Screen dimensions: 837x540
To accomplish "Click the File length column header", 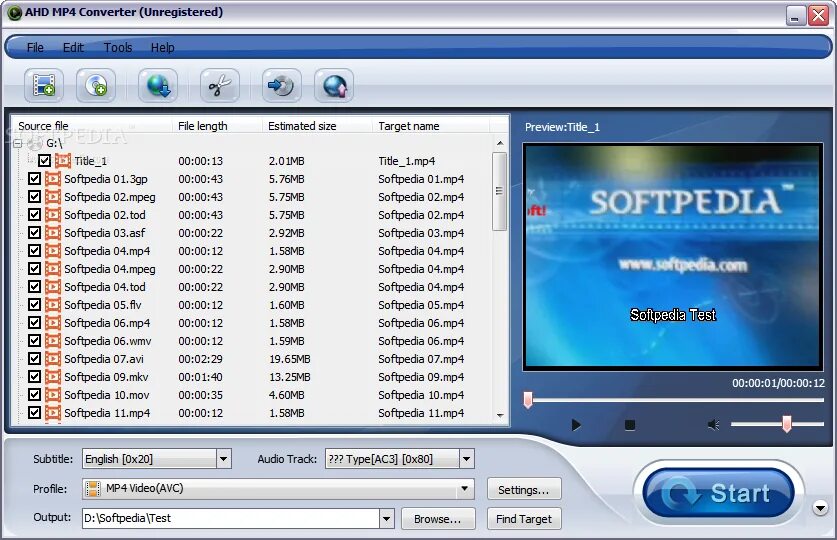I will [217, 126].
